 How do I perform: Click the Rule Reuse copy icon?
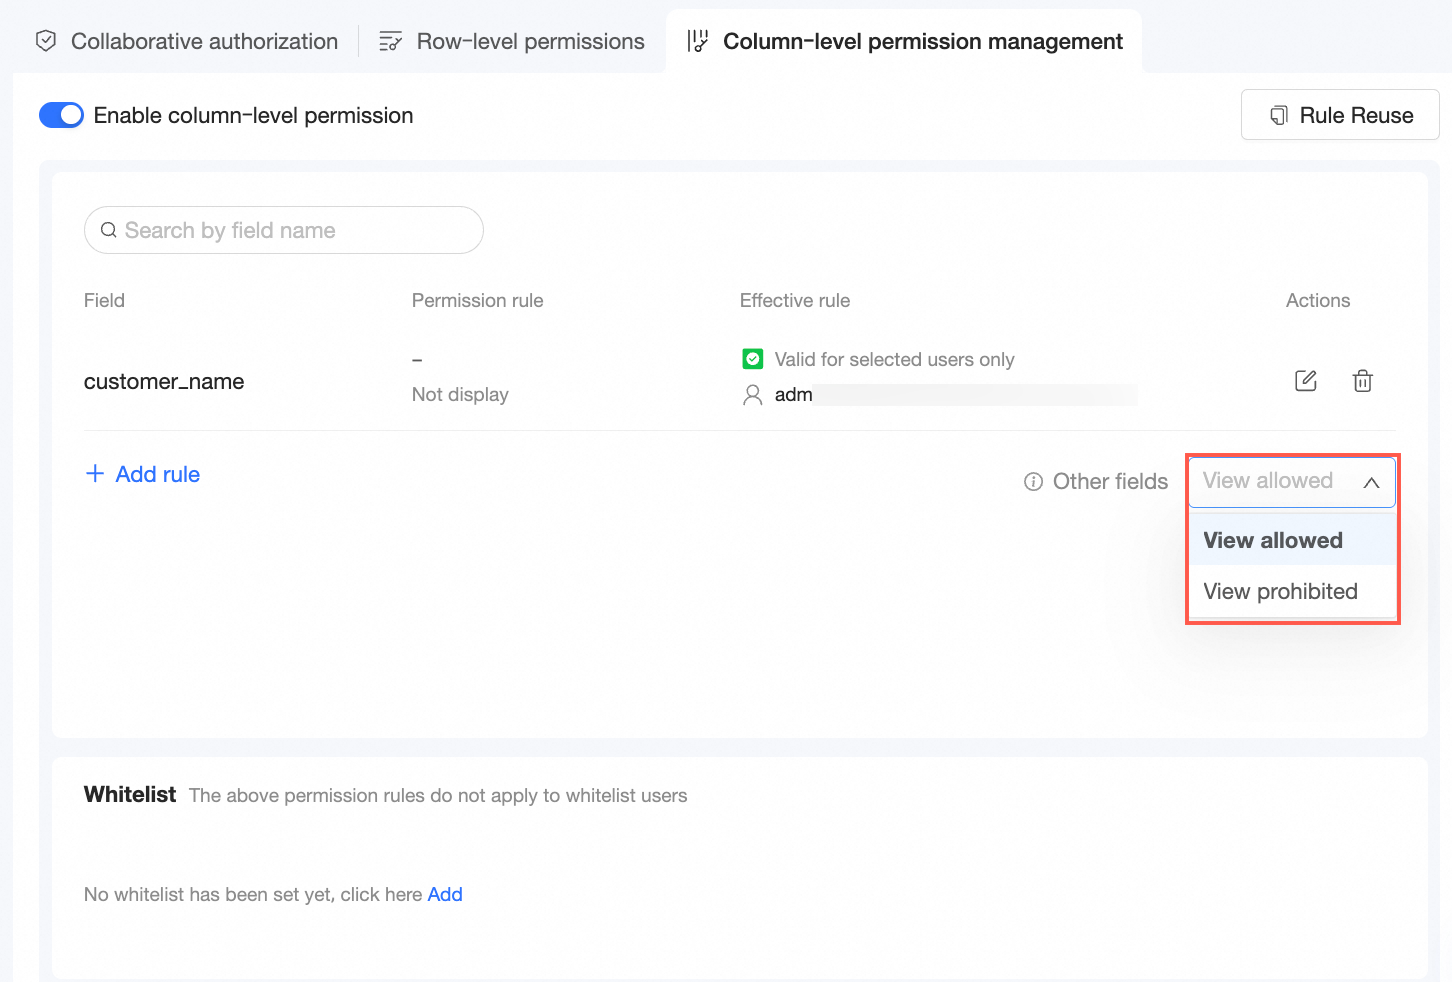pyautogui.click(x=1278, y=116)
